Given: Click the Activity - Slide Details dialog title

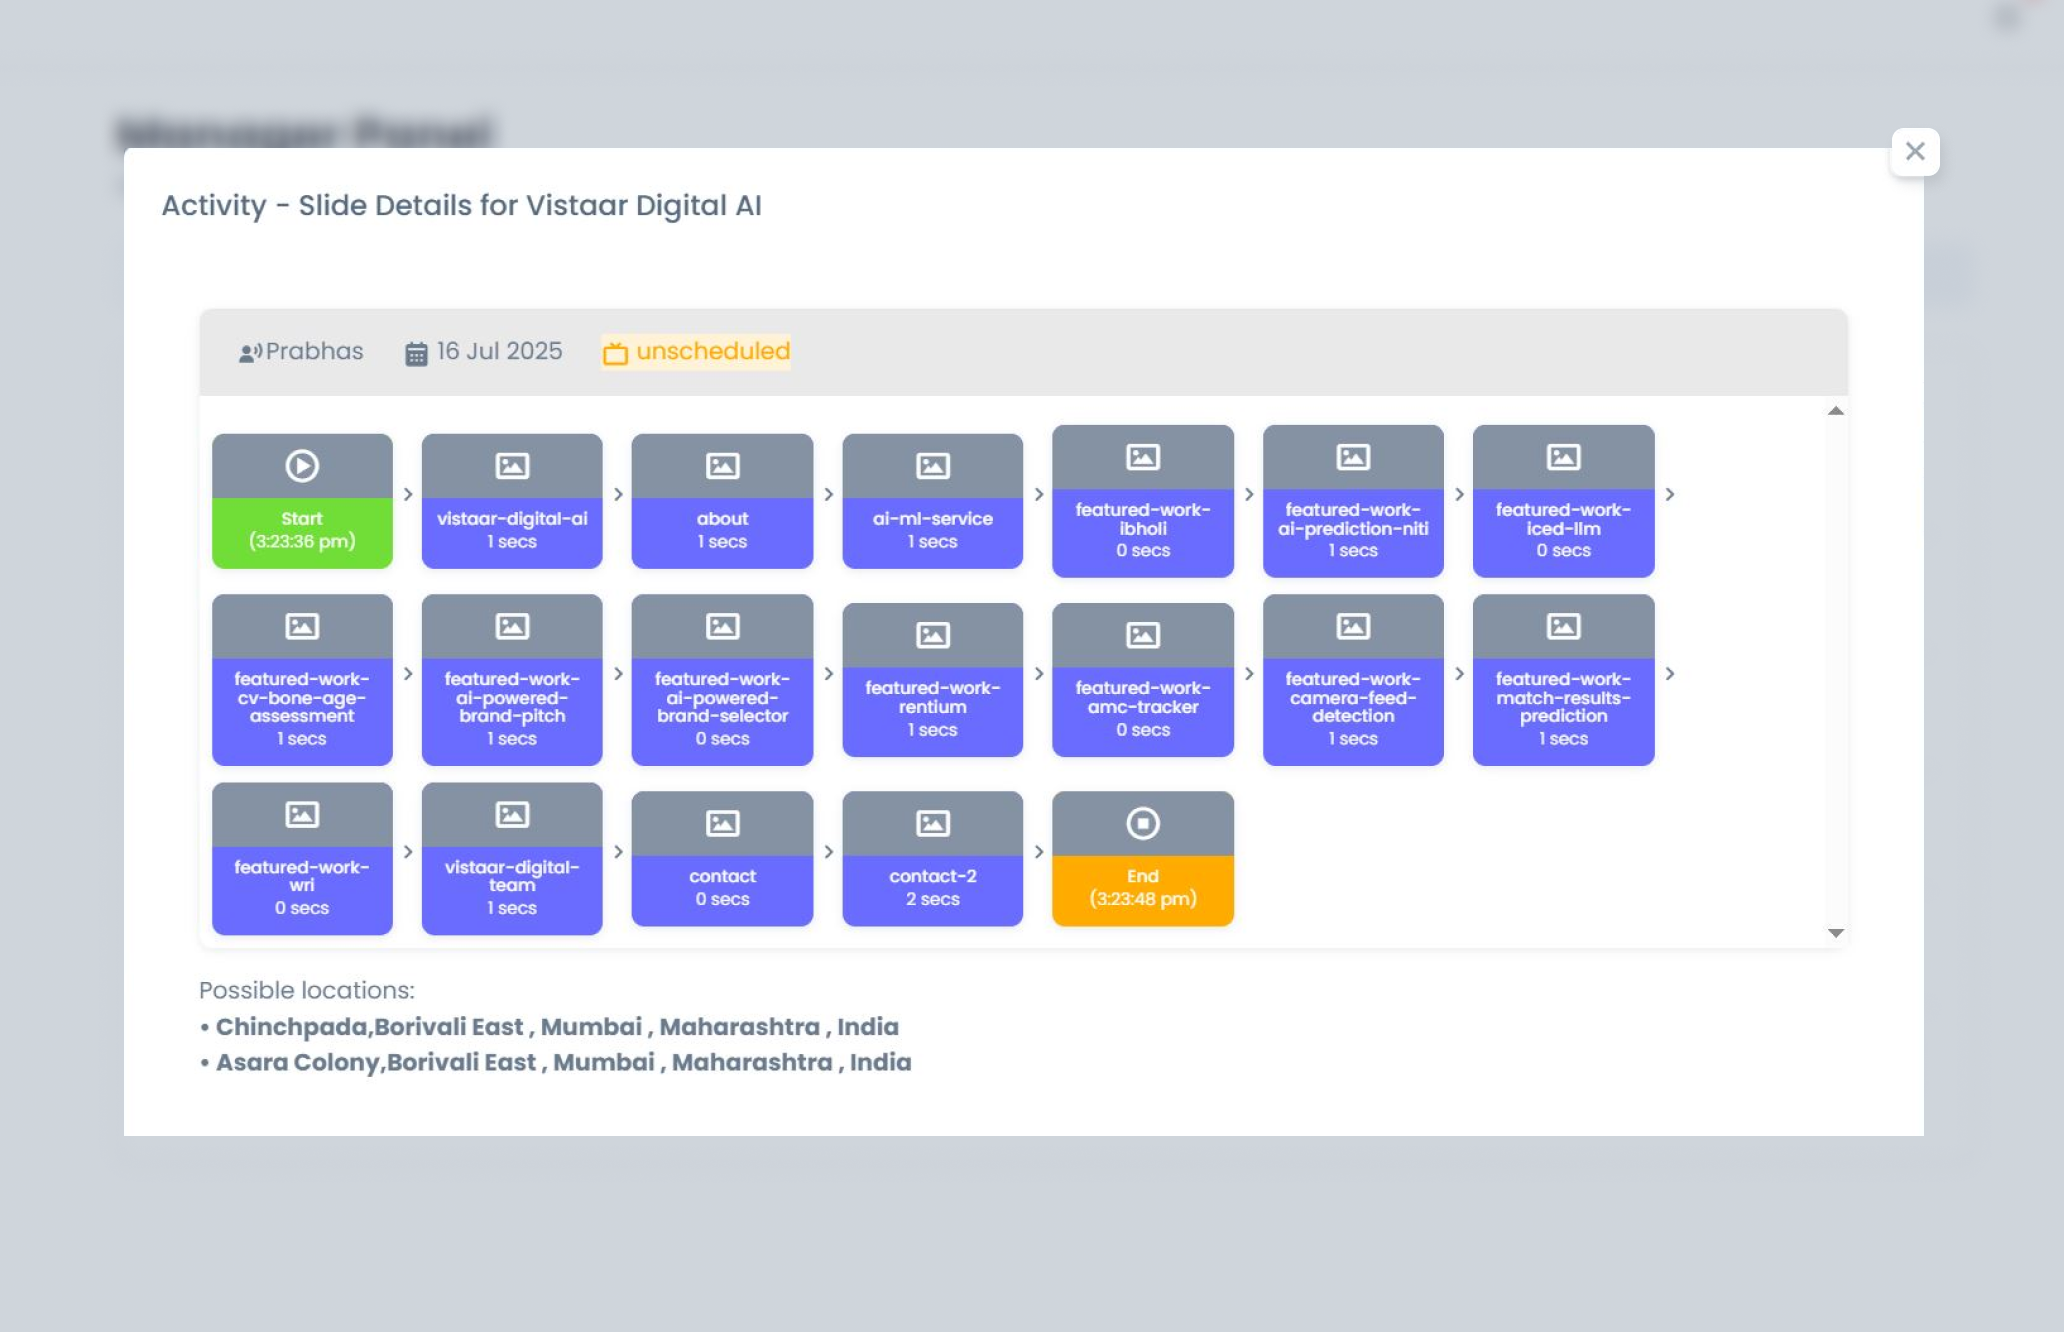Looking at the screenshot, I should point(461,206).
